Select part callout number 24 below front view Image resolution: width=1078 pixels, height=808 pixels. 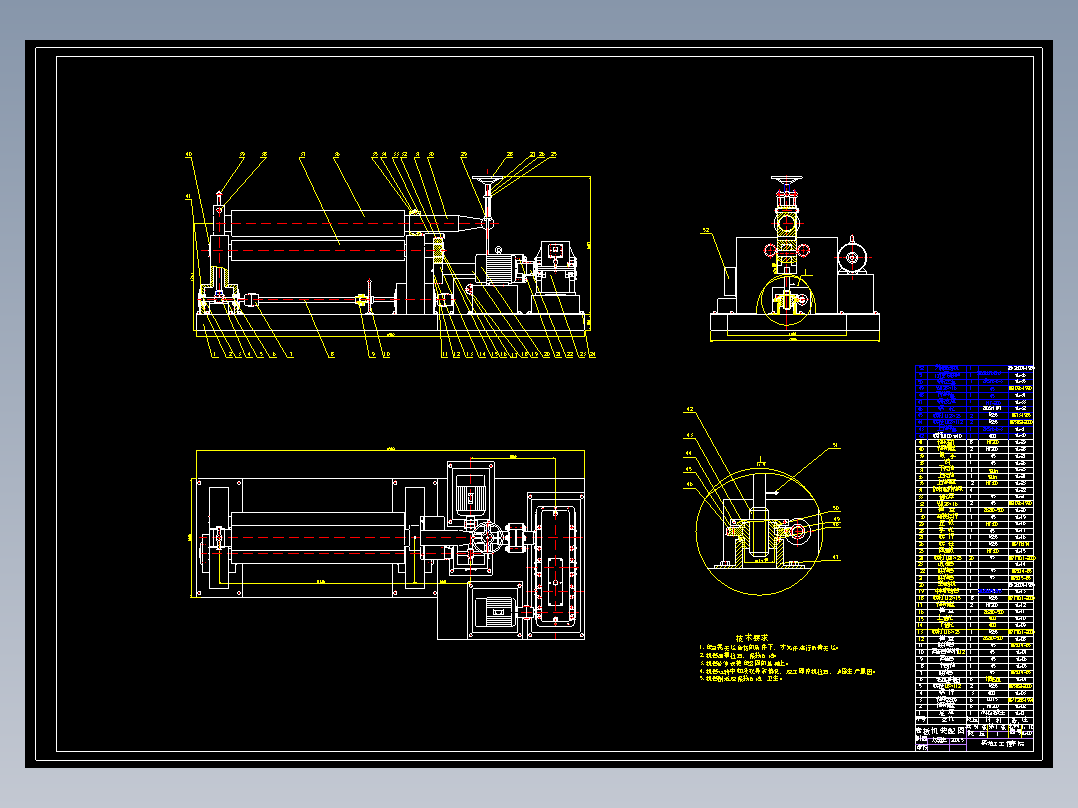click(x=592, y=355)
